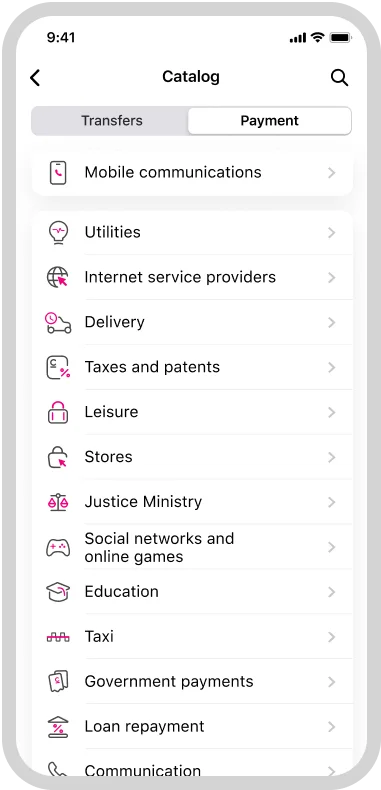This screenshot has width=381, height=790.
Task: Tap the Utilities lightbulb icon
Action: coord(58,233)
